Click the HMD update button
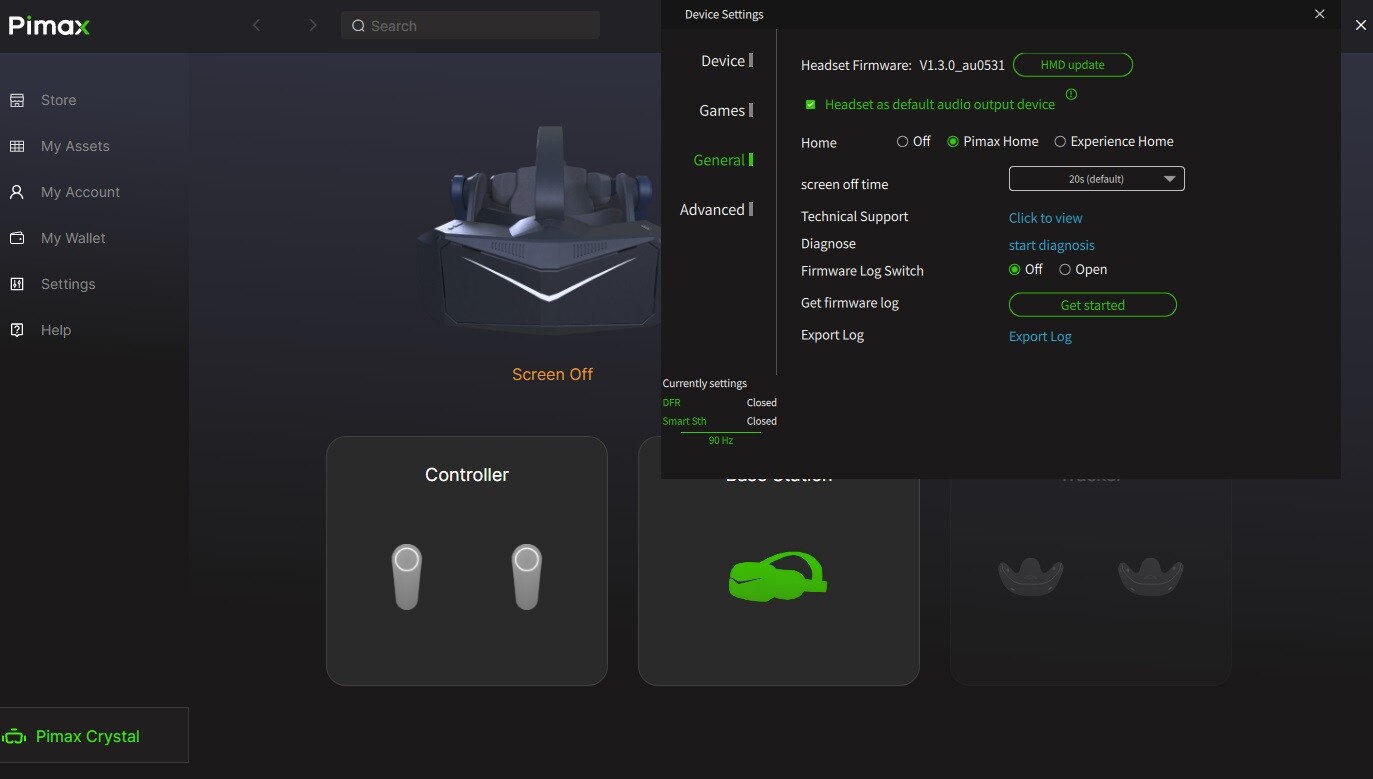This screenshot has height=779, width=1373. (x=1073, y=65)
